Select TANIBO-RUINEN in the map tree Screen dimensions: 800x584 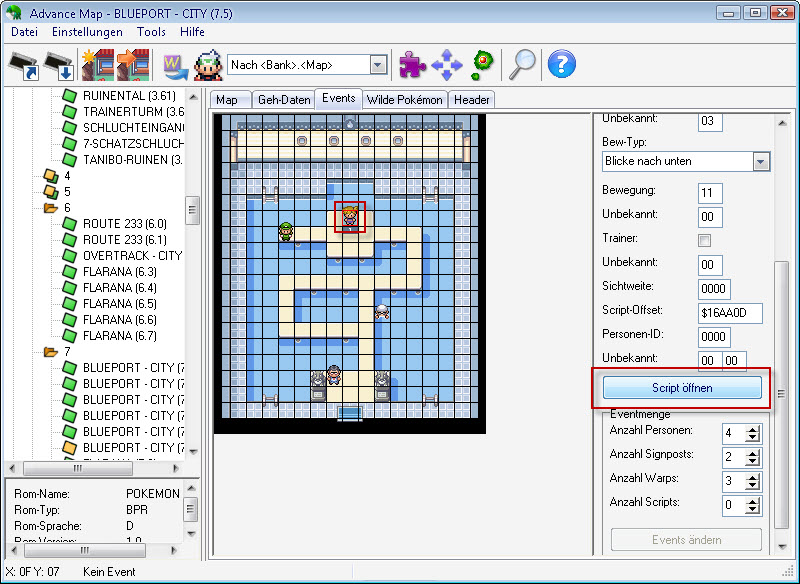coord(132,160)
